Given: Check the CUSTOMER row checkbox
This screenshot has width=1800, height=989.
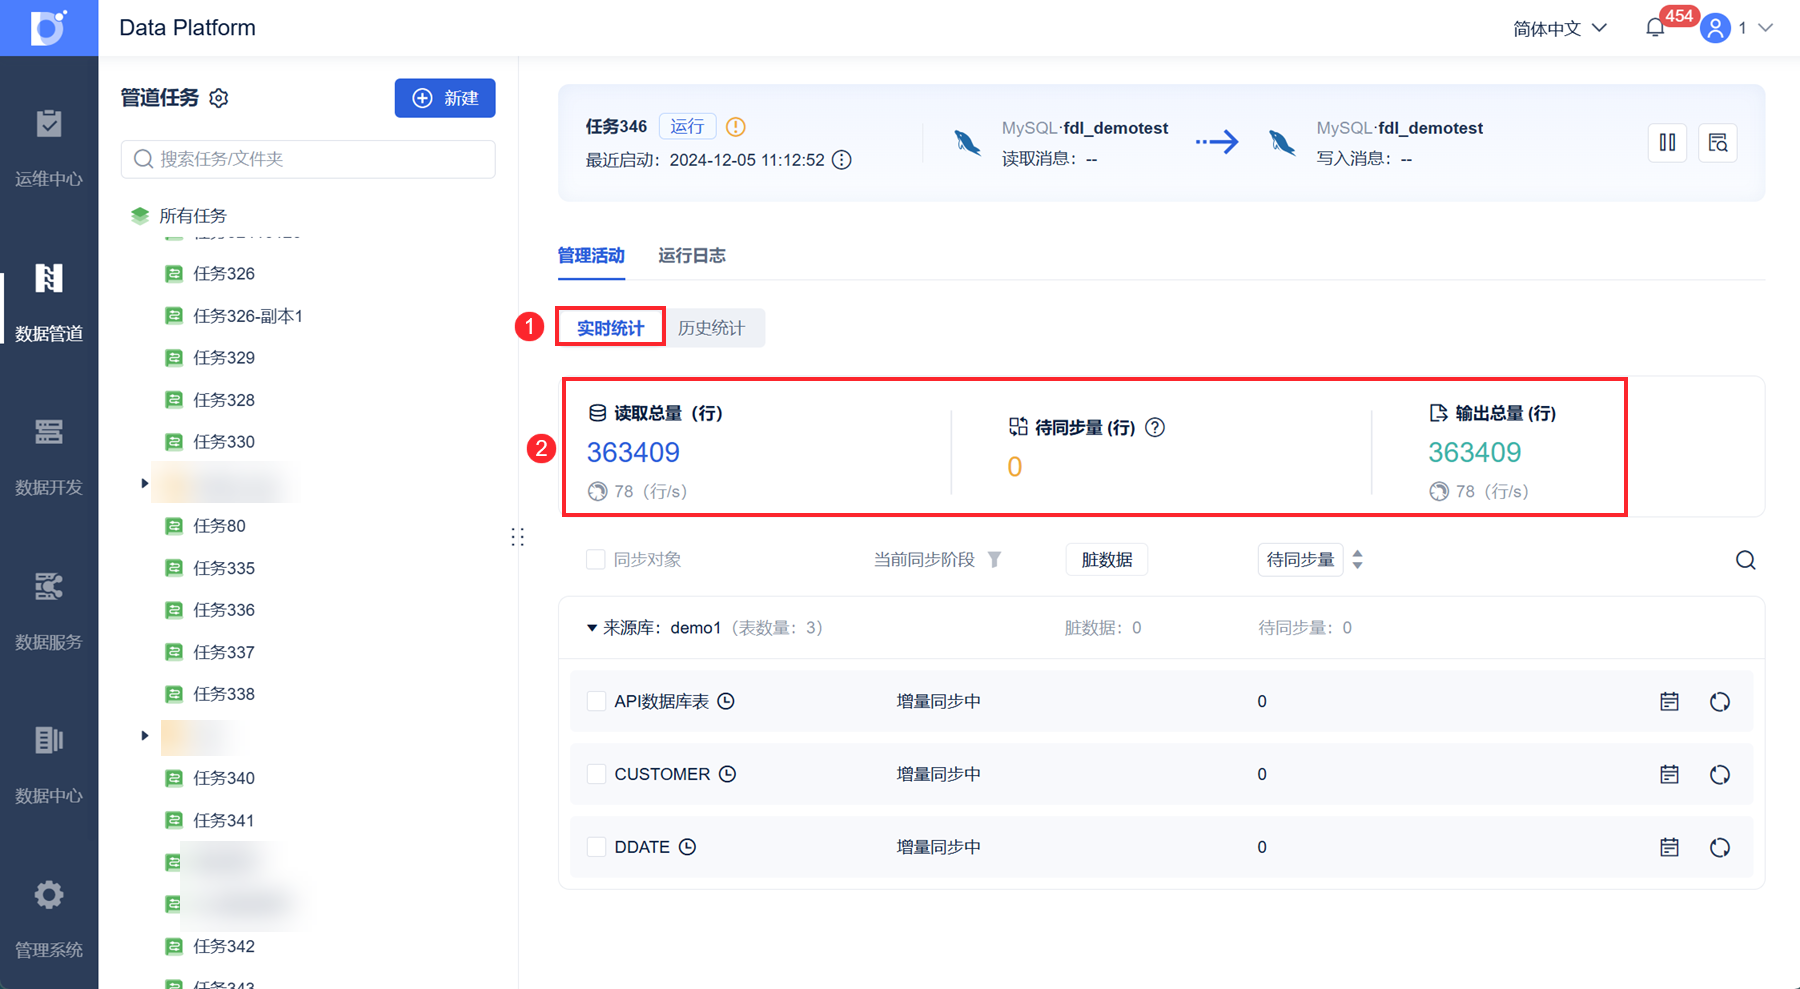Looking at the screenshot, I should (x=596, y=774).
